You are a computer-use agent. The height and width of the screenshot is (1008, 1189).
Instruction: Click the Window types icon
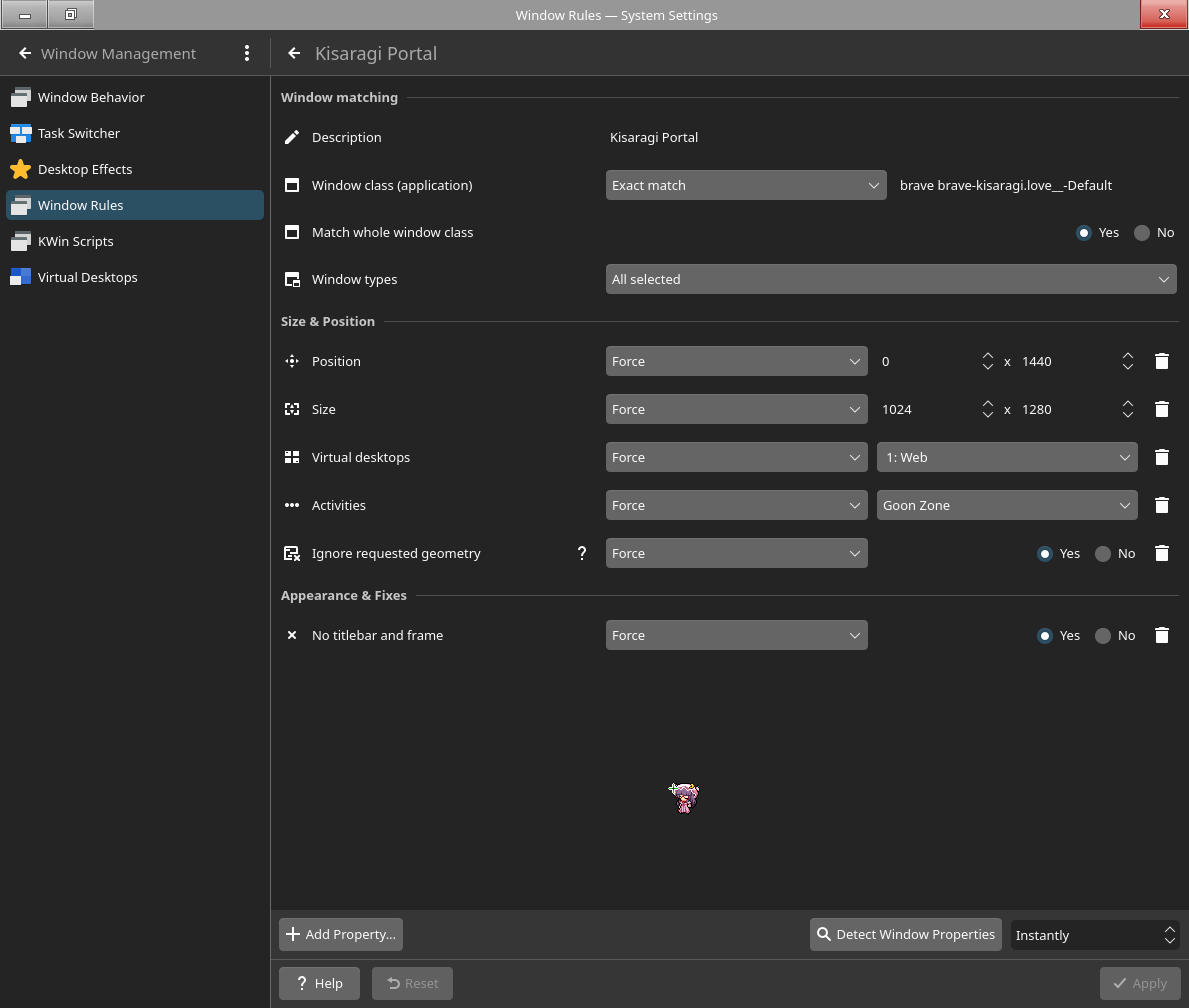tap(292, 279)
